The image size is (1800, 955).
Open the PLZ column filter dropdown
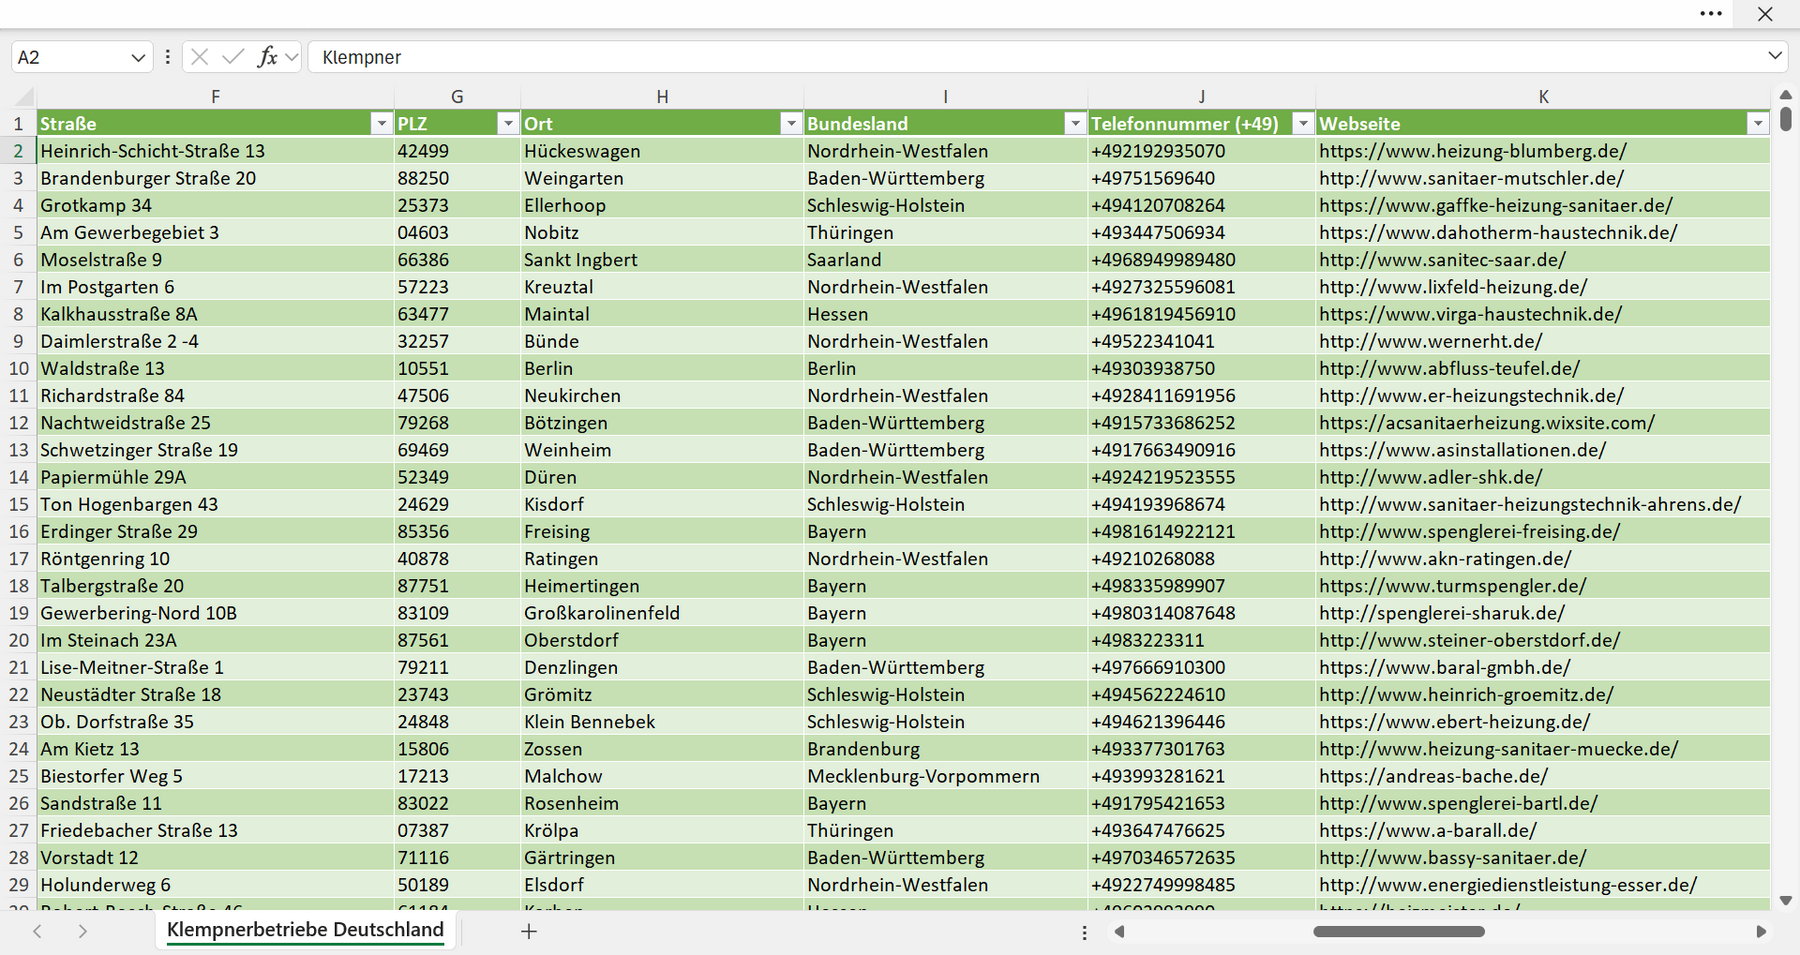tap(508, 123)
